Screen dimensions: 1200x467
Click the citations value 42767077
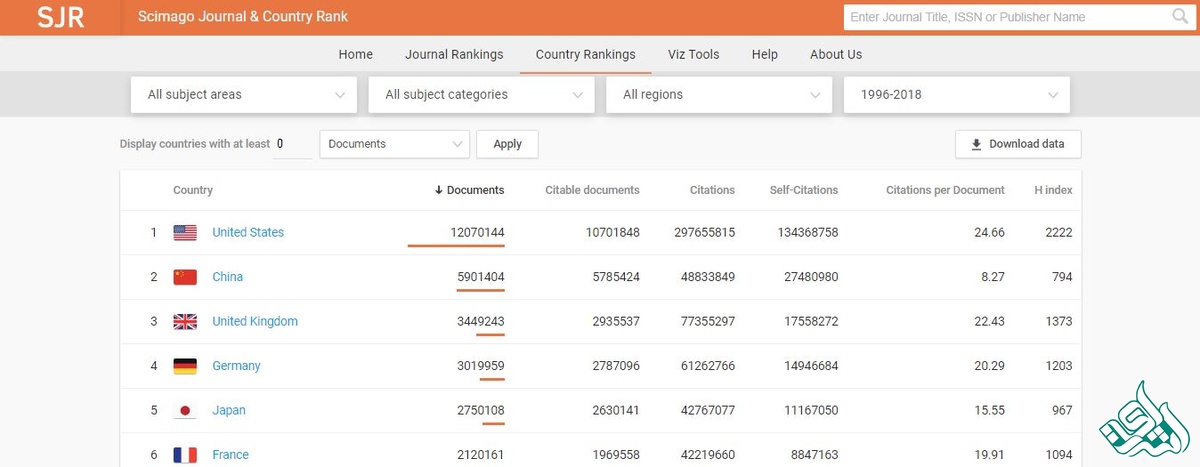(x=707, y=410)
